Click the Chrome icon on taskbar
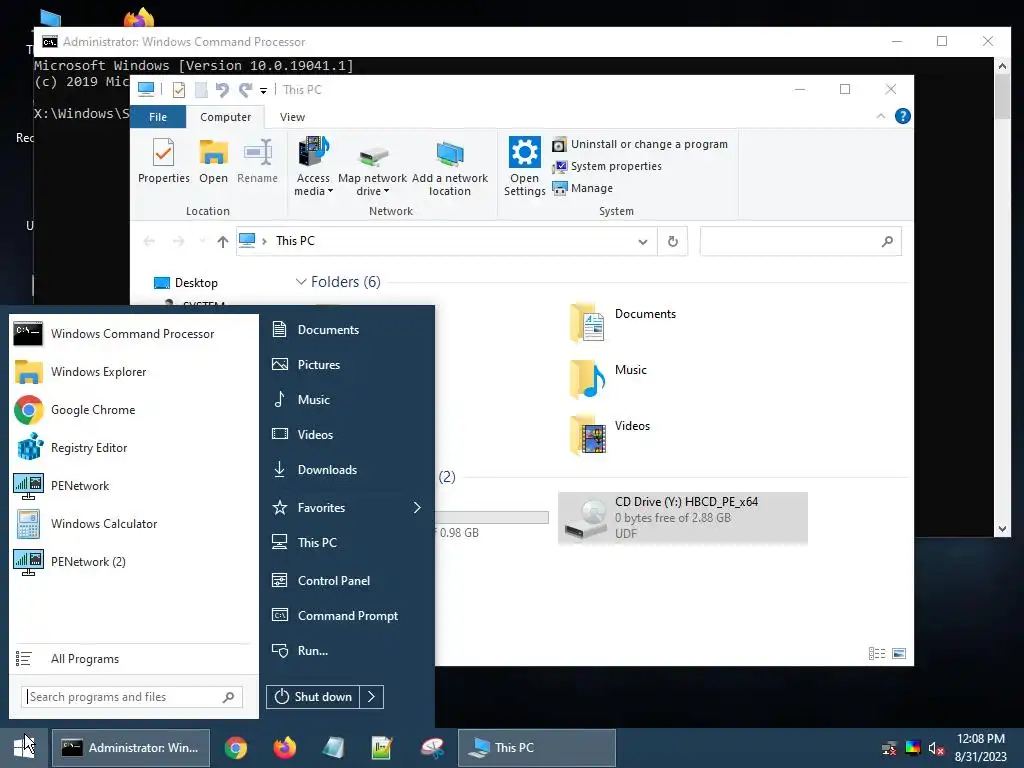This screenshot has height=768, width=1024. pyautogui.click(x=236, y=748)
